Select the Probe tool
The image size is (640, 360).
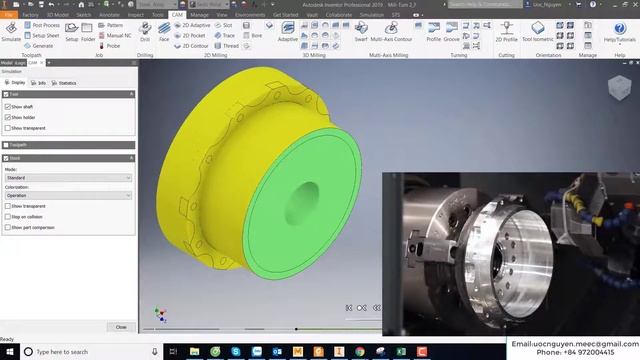109,46
